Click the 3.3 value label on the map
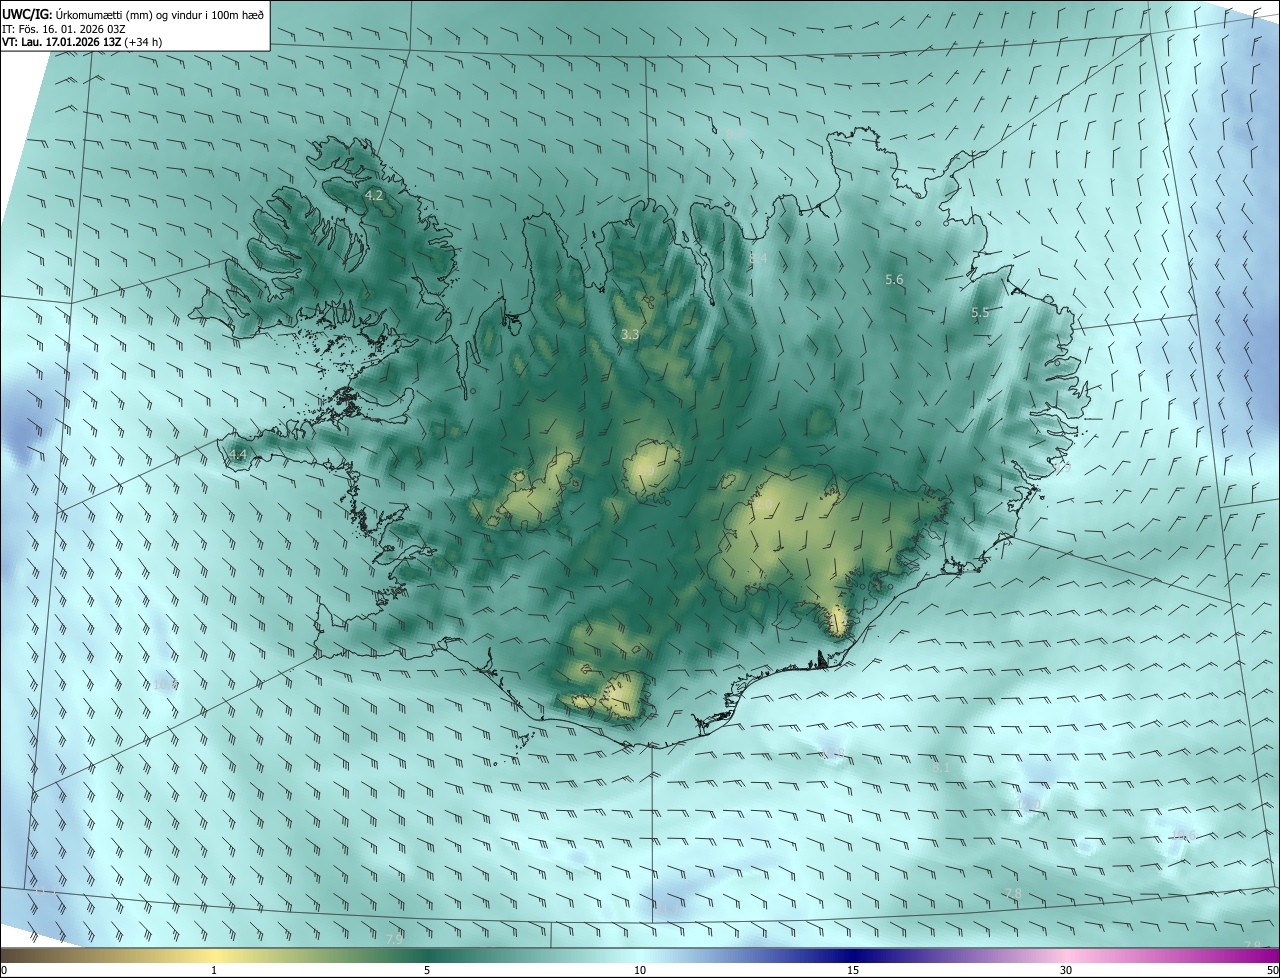Viewport: 1280px width, 978px height. (x=629, y=335)
